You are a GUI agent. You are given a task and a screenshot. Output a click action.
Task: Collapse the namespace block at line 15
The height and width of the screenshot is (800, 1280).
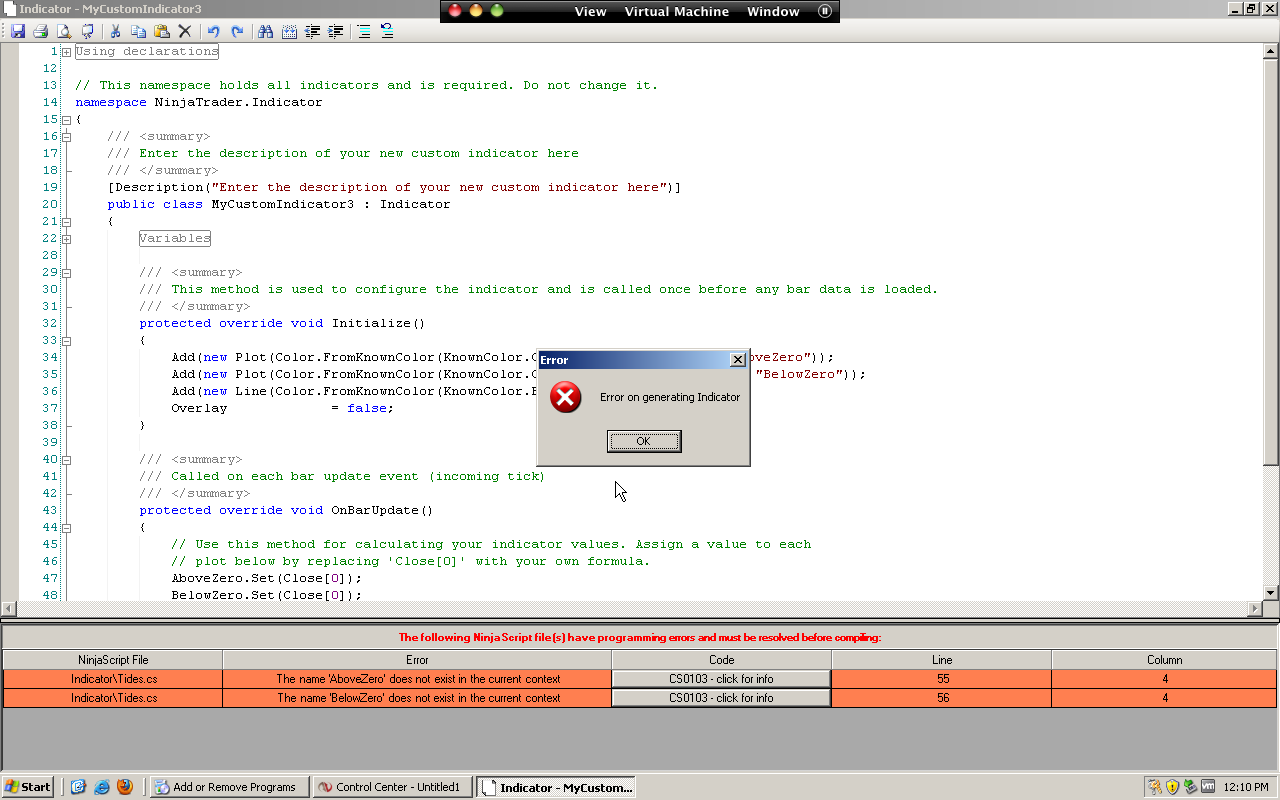tap(66, 120)
